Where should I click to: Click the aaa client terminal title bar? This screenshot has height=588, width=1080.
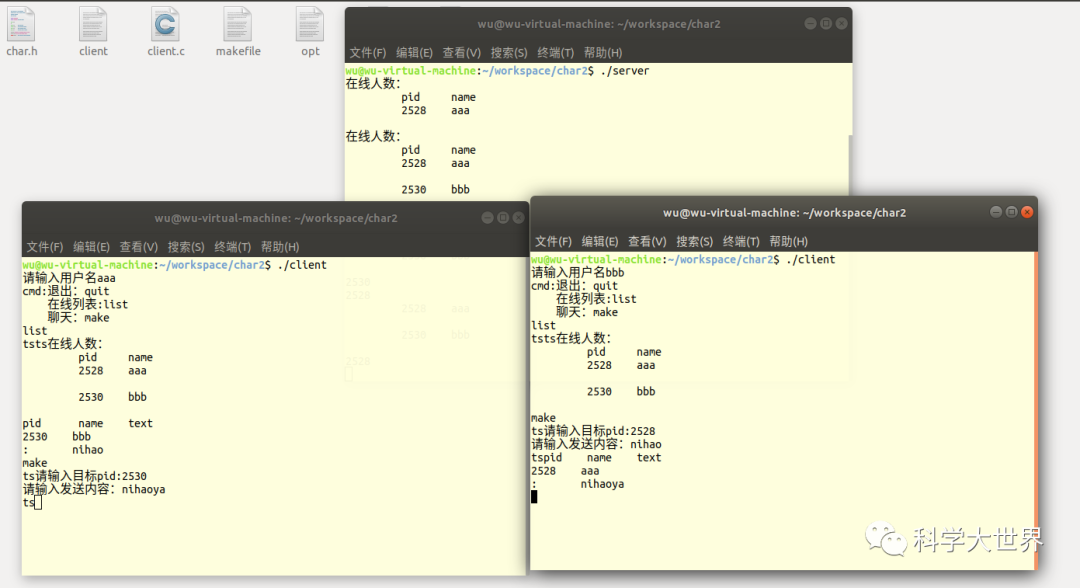coord(276,218)
